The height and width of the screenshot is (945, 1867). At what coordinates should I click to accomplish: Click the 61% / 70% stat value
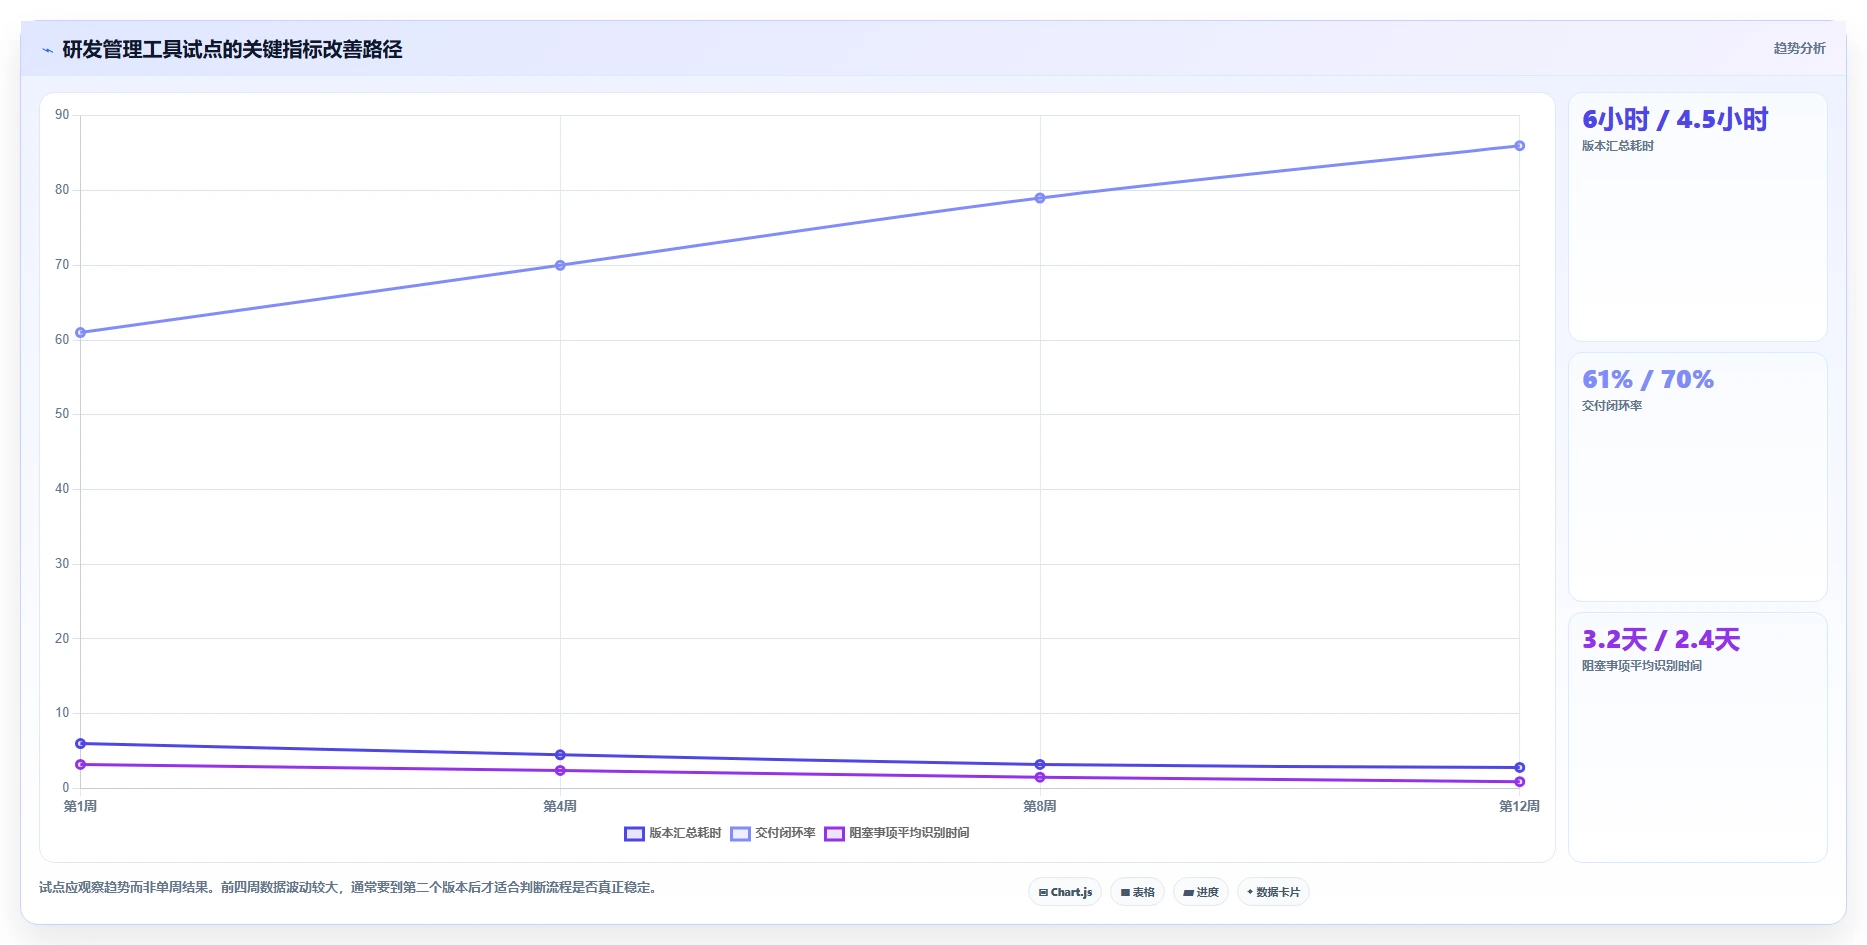[1648, 380]
